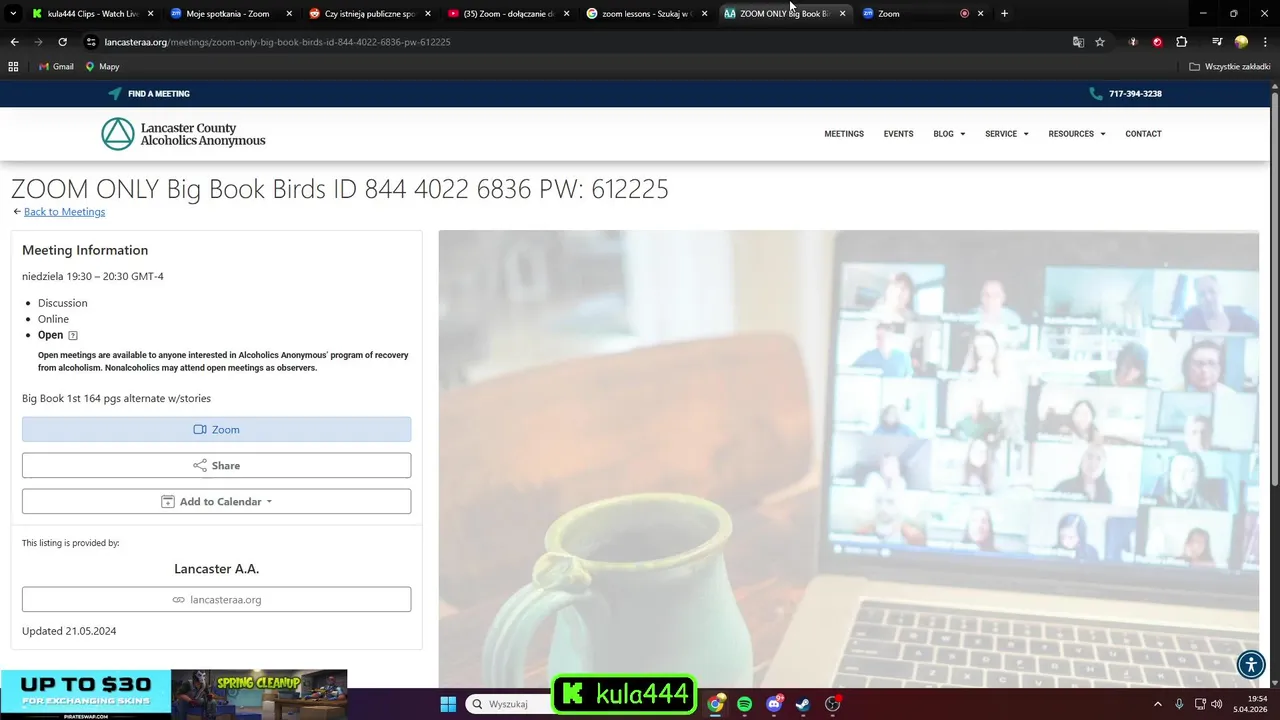Image resolution: width=1280 pixels, height=720 pixels.
Task: Click the phone icon beside 717-394-3238
Action: tap(1096, 93)
